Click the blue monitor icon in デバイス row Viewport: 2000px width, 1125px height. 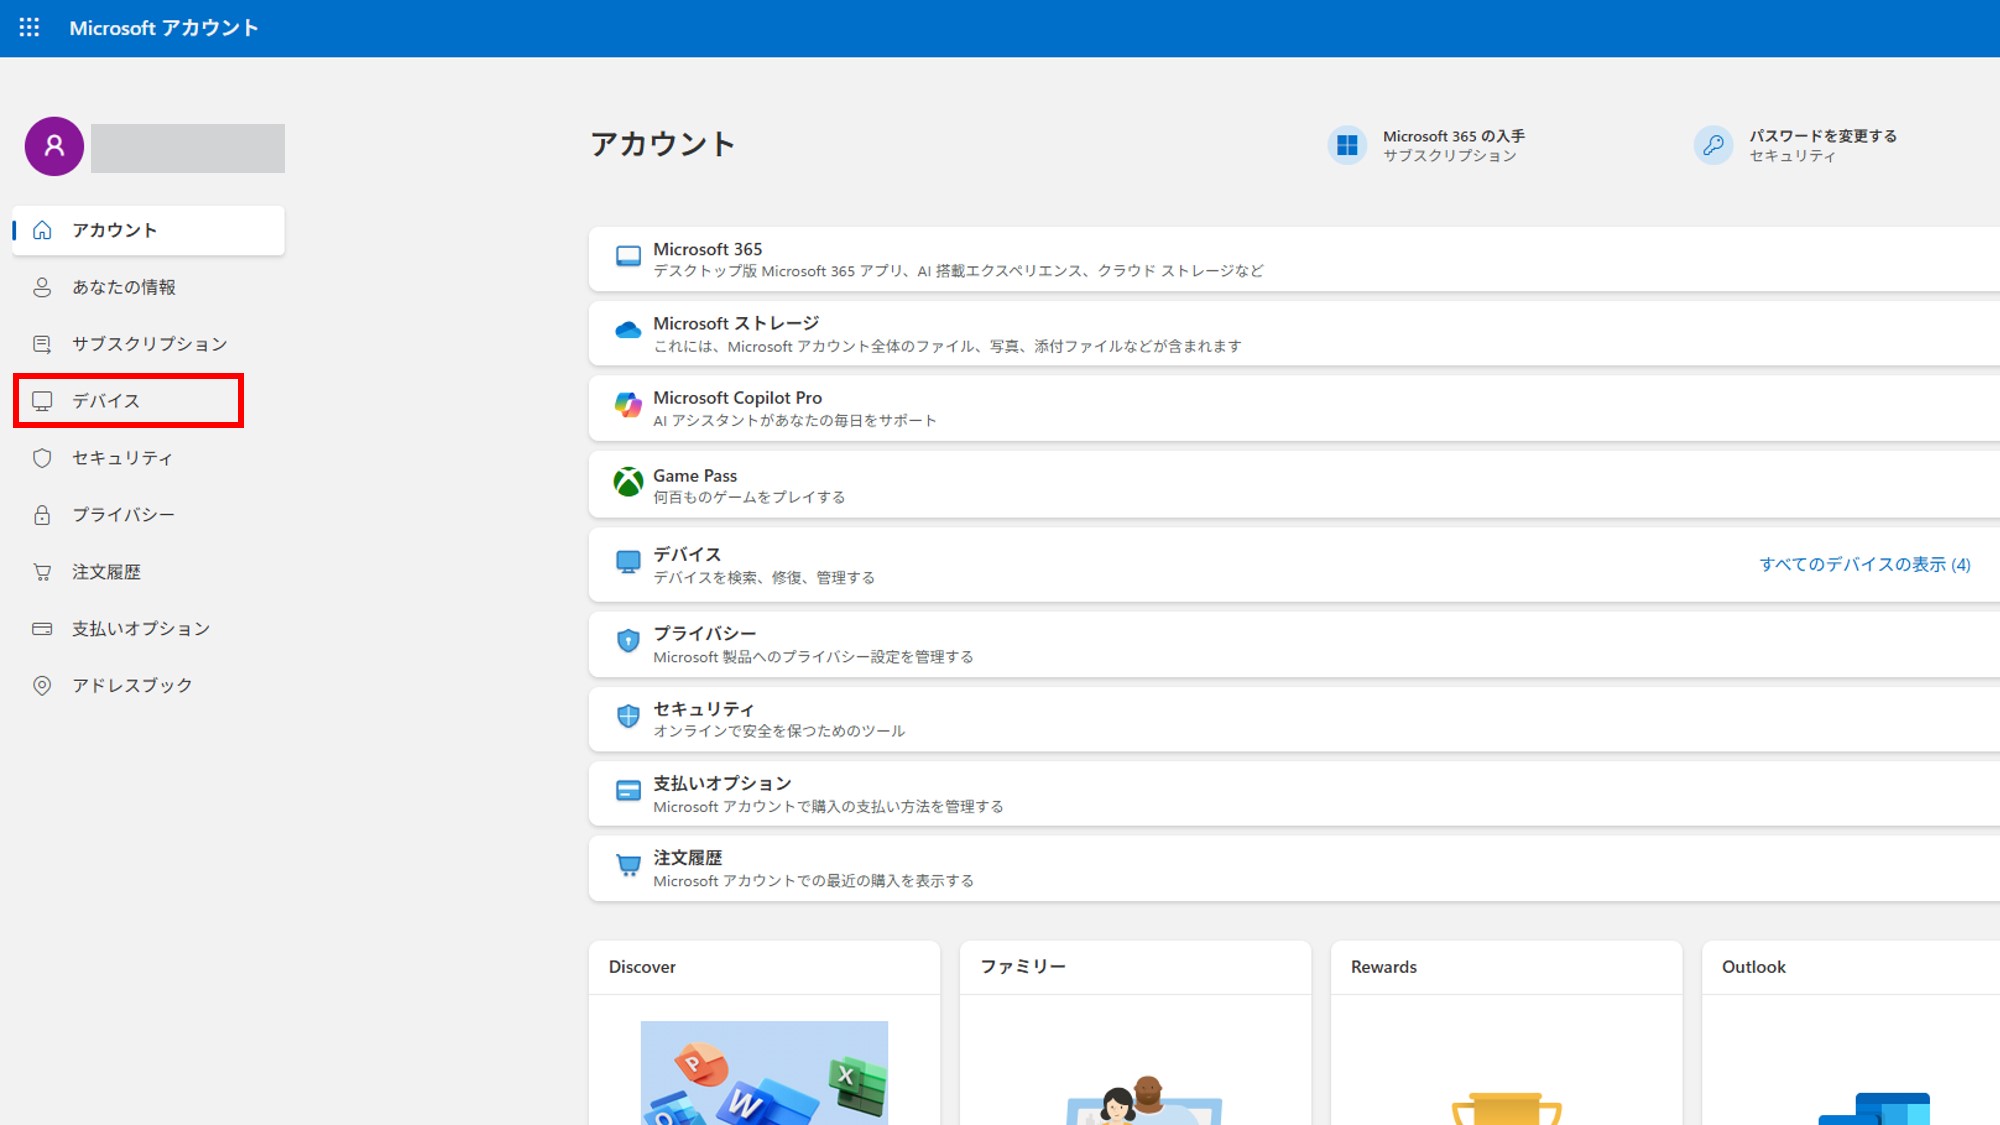[628, 562]
